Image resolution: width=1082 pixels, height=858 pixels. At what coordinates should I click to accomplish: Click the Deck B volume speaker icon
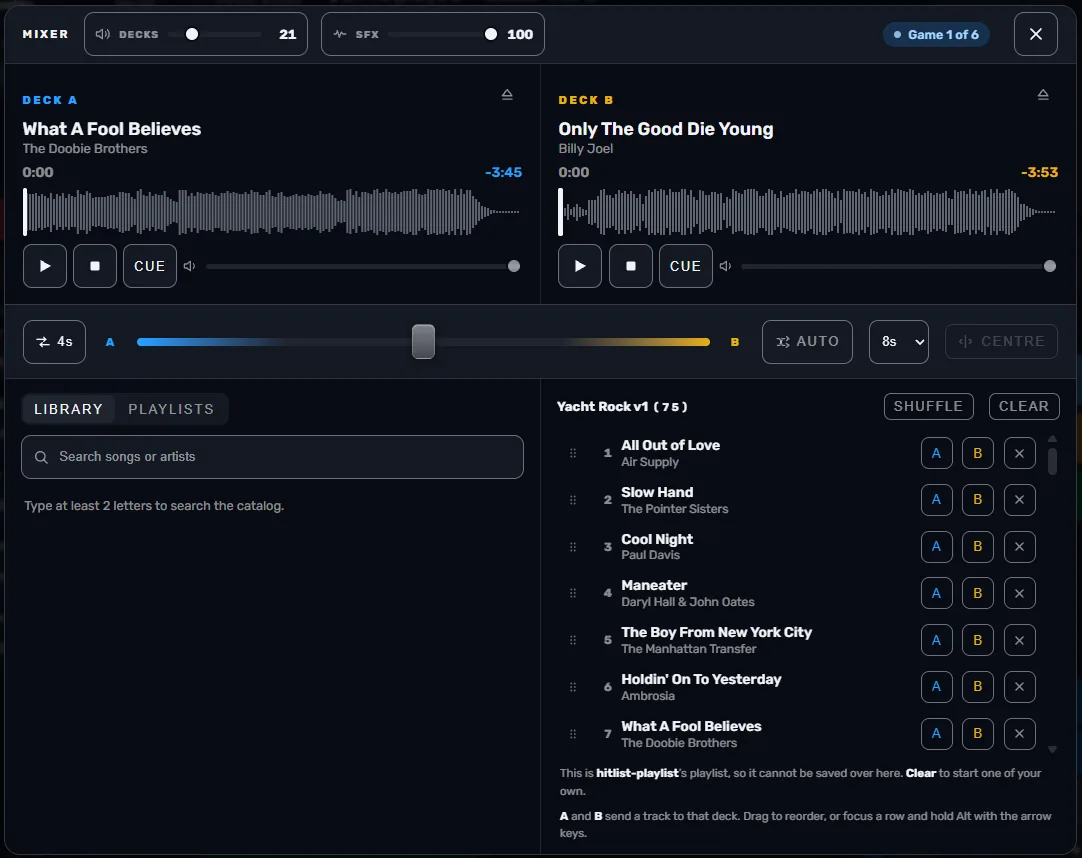click(x=725, y=266)
